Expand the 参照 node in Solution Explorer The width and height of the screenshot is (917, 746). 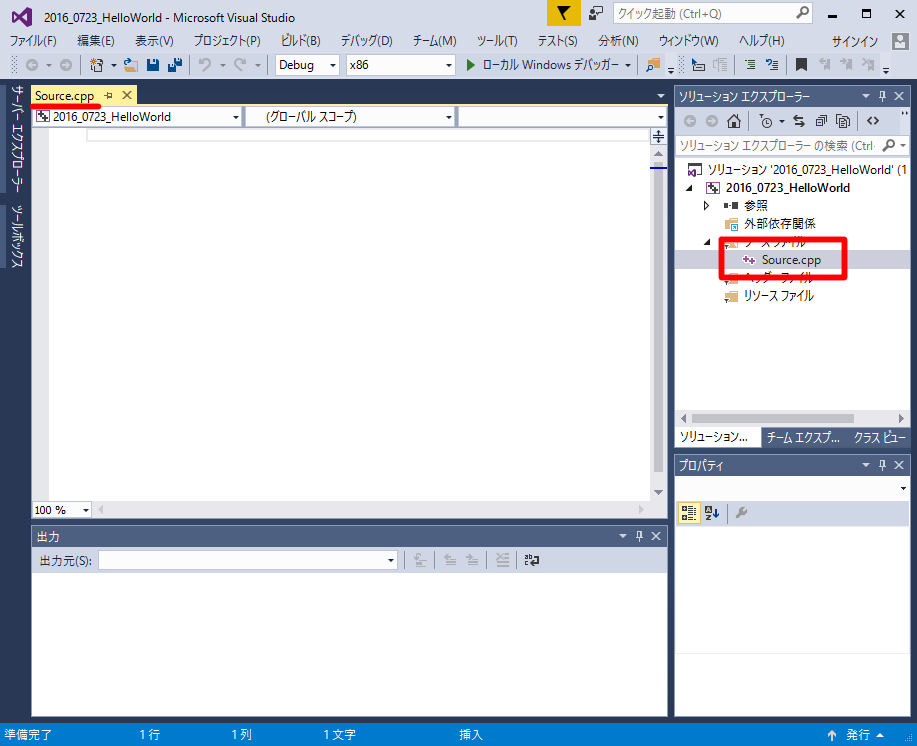(706, 206)
